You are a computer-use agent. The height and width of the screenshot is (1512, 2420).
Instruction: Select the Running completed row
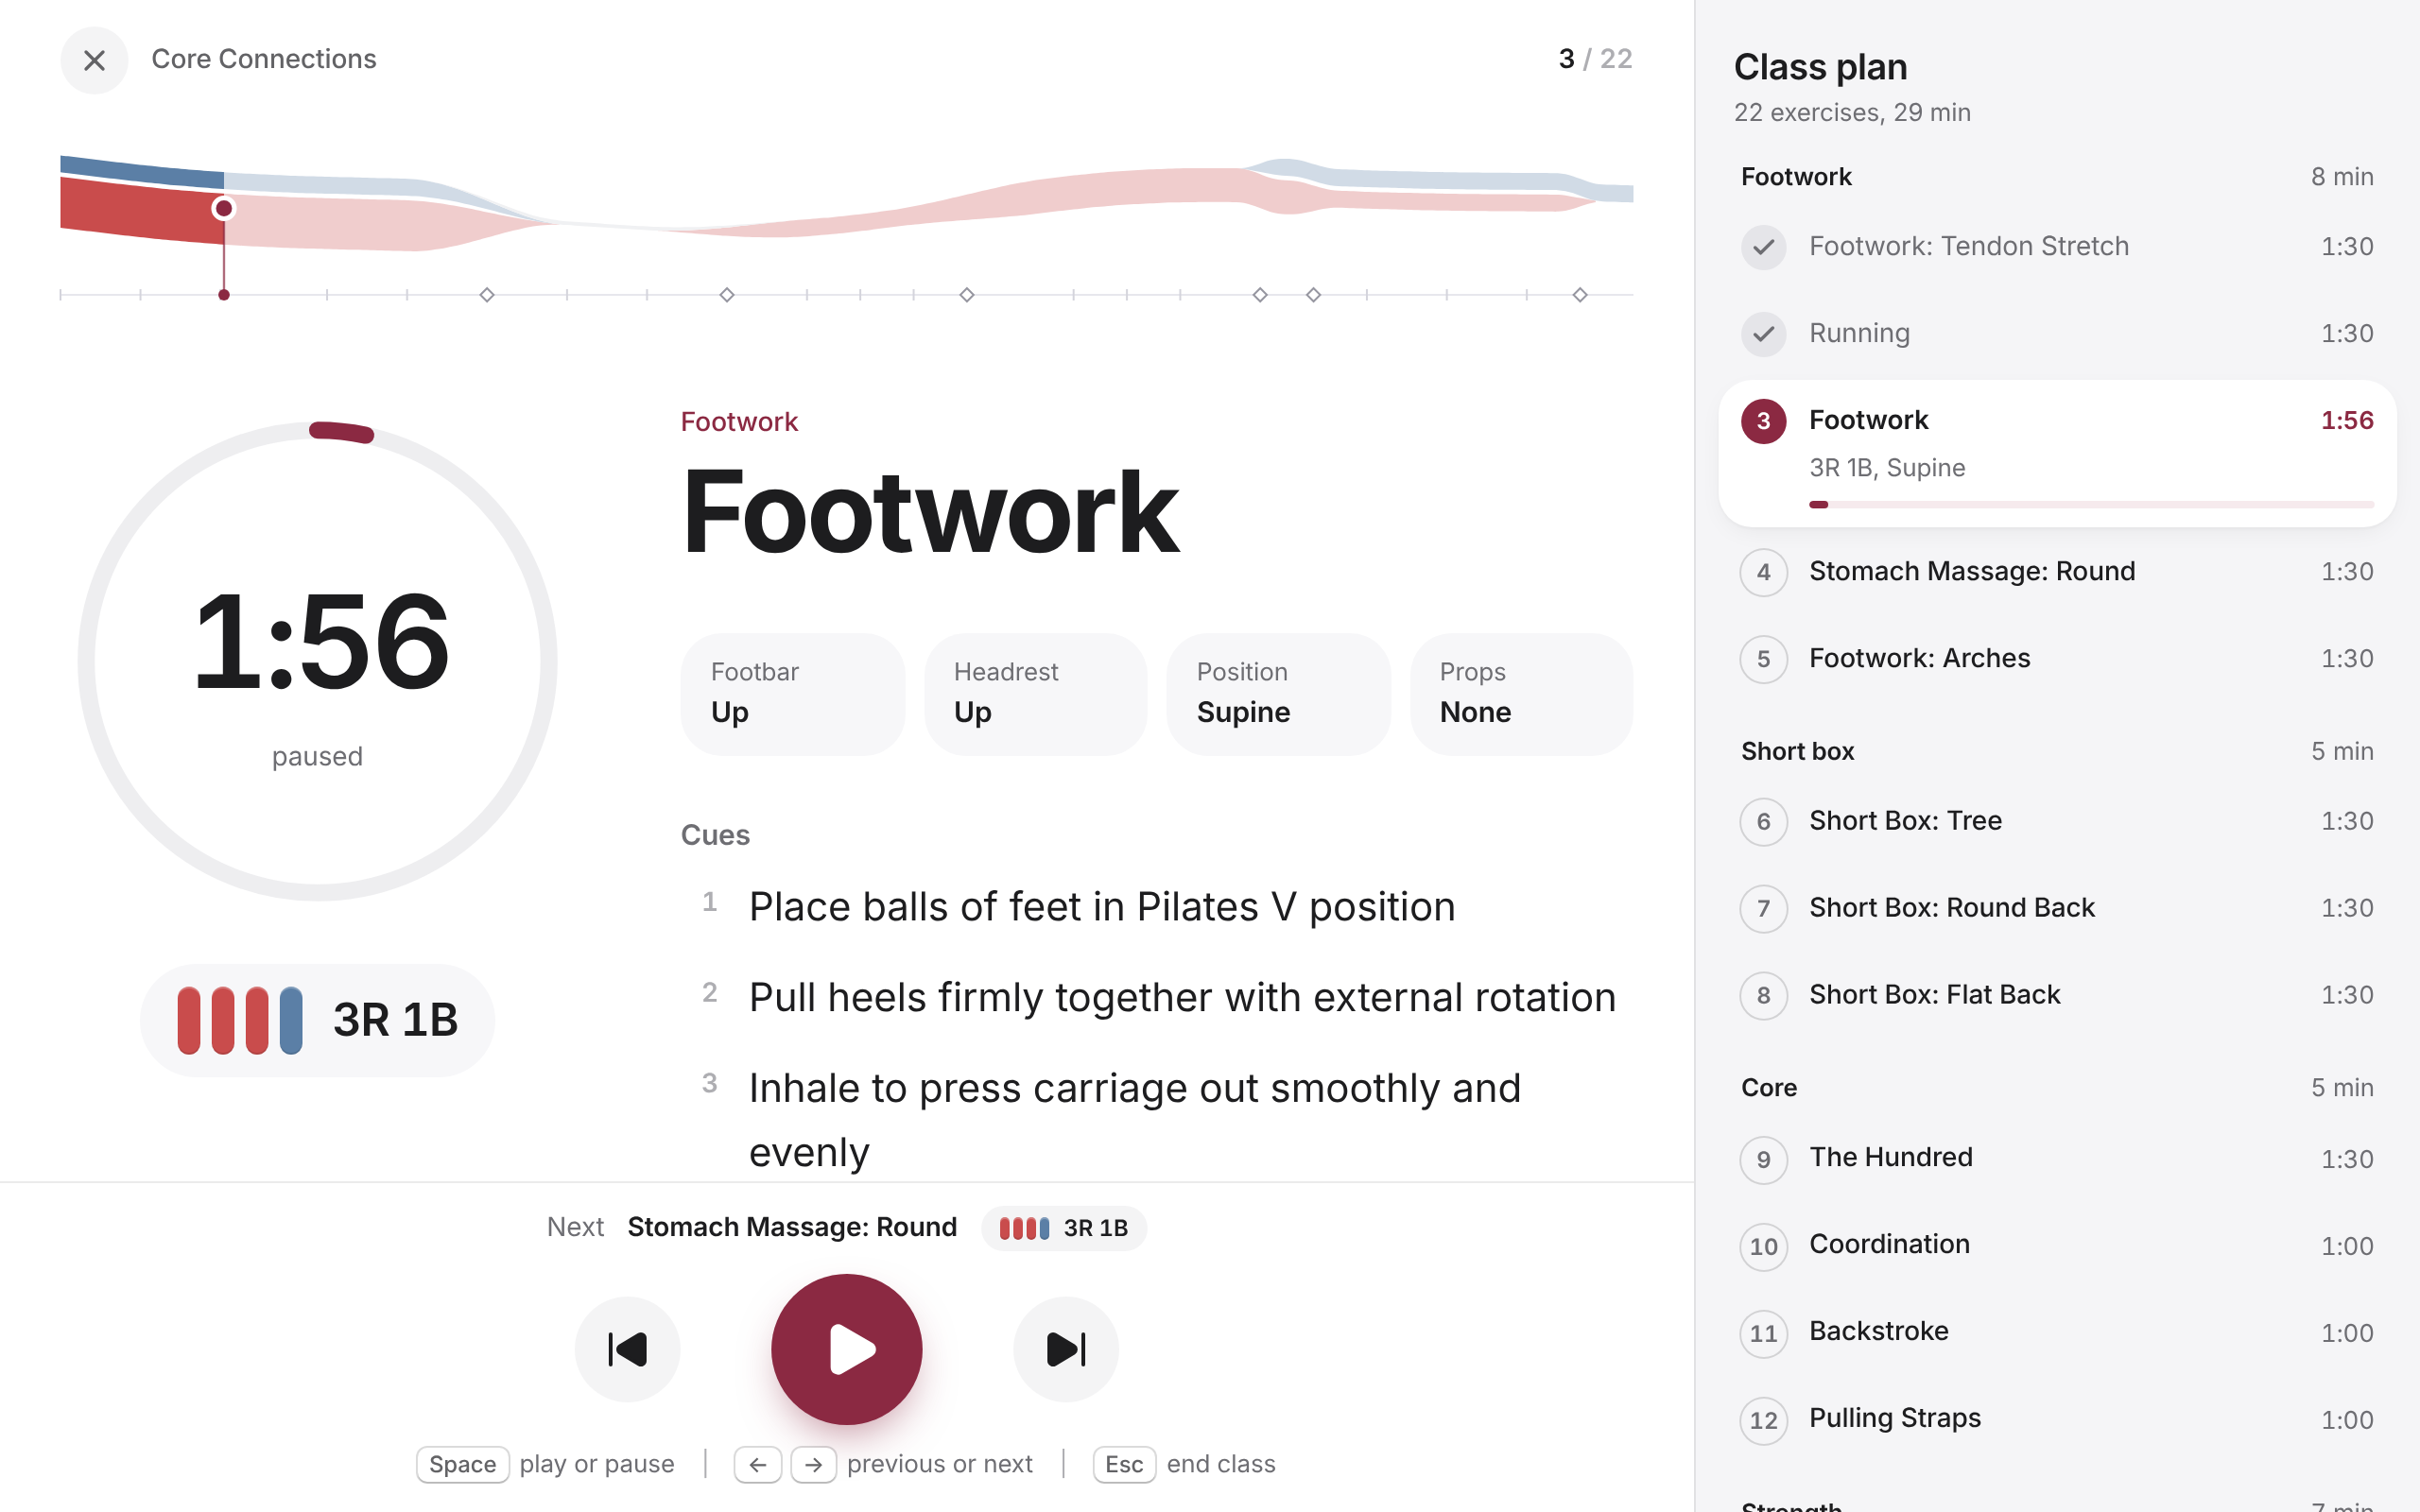click(2057, 334)
